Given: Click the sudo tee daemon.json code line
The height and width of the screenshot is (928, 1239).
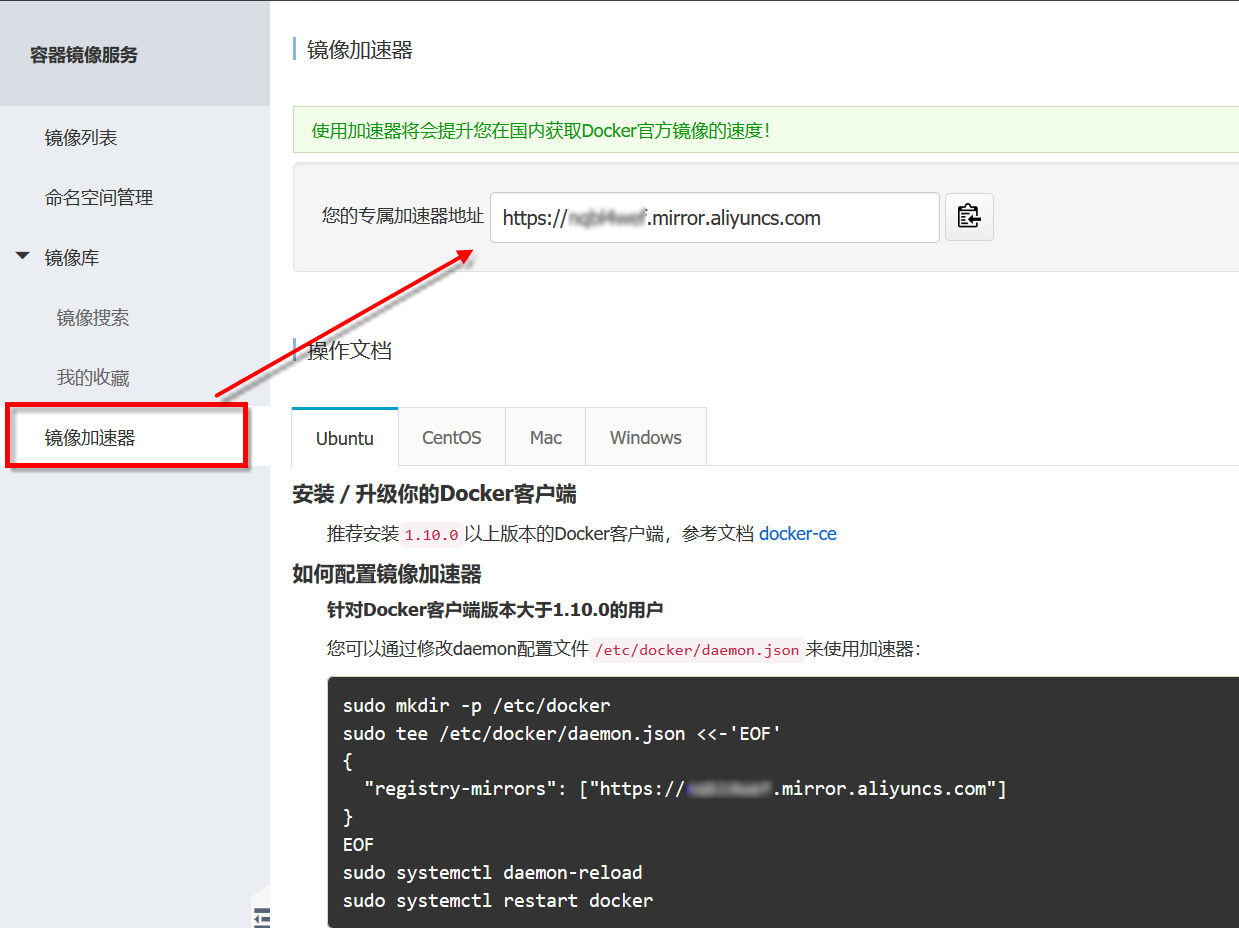Looking at the screenshot, I should pyautogui.click(x=561, y=733).
